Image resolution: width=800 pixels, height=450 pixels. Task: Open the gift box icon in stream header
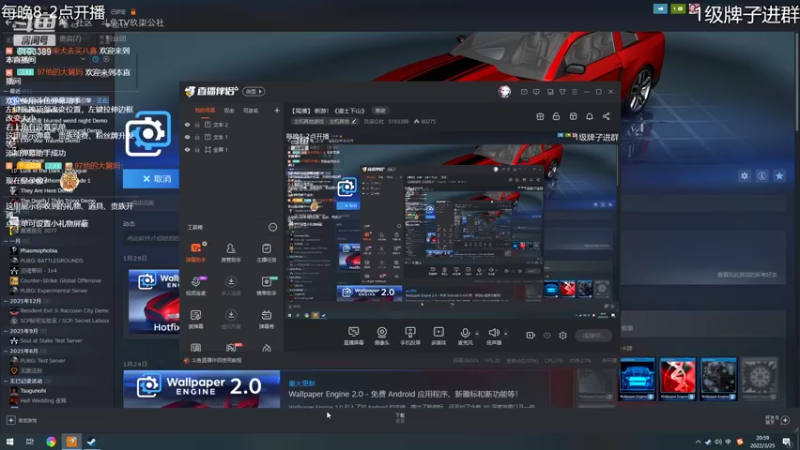(540, 116)
